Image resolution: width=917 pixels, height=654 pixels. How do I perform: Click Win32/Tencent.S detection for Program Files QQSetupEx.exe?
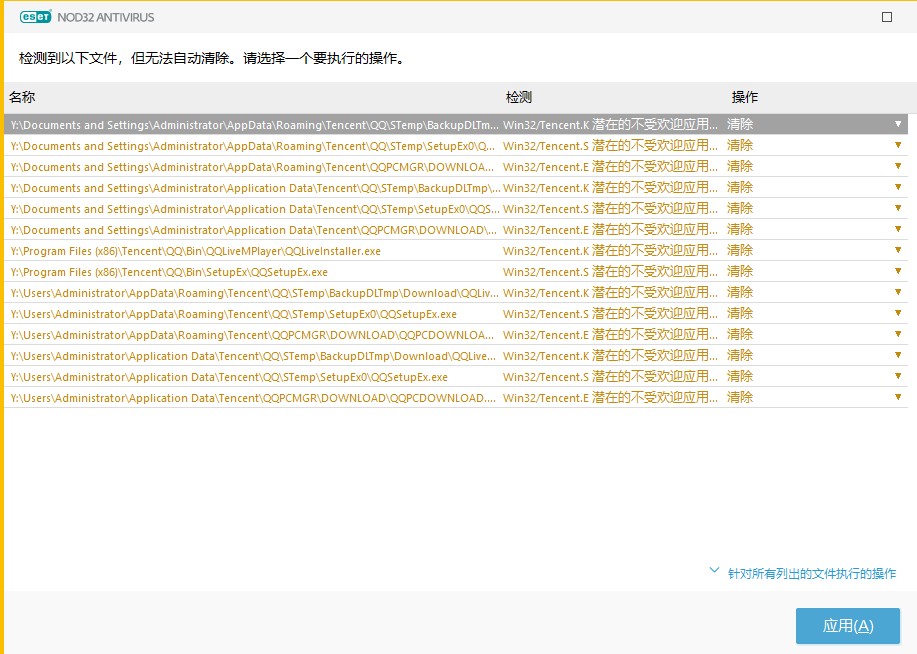pos(610,272)
